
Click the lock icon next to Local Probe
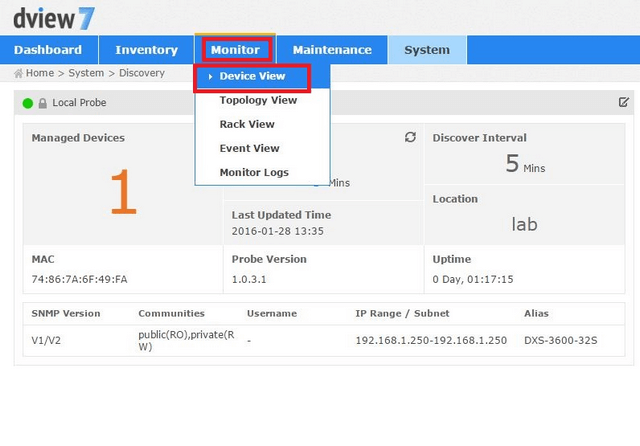click(43, 103)
